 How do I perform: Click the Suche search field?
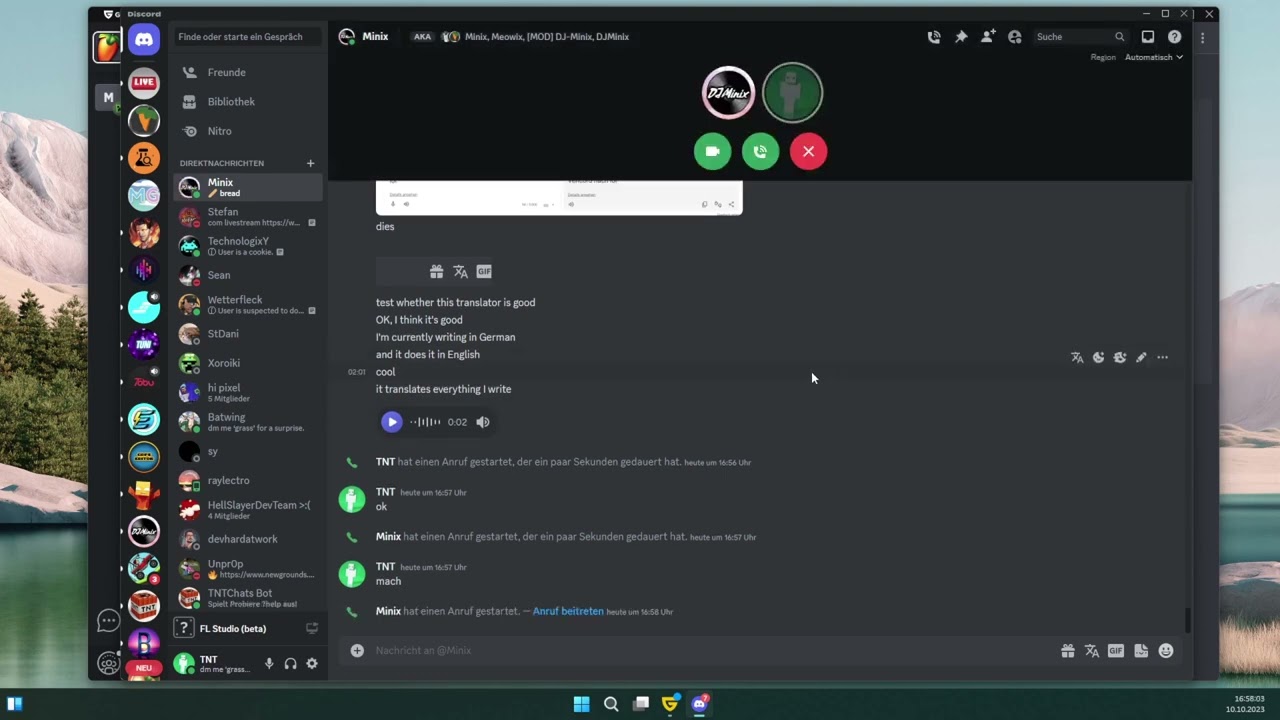point(1080,37)
